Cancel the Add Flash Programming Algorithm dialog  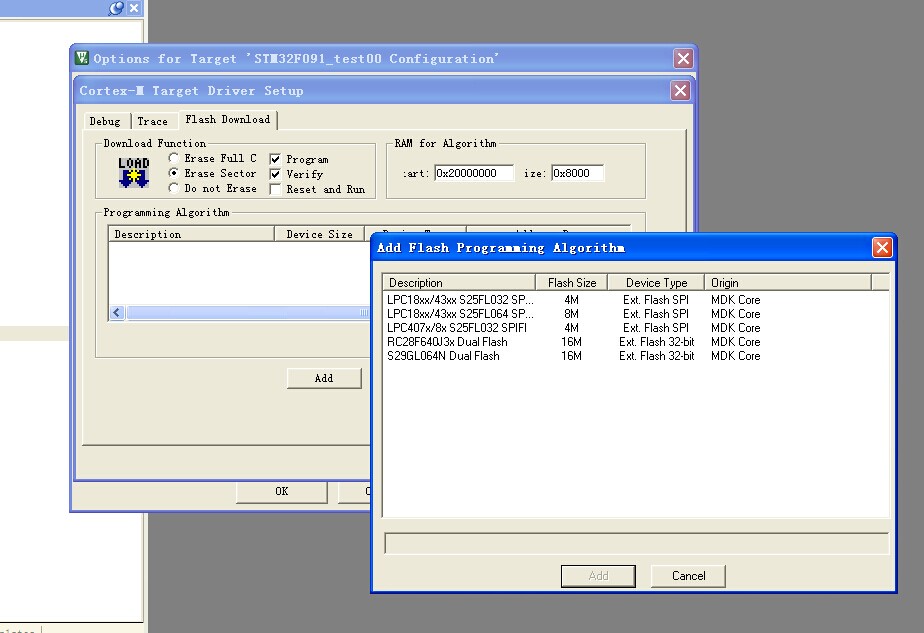688,576
